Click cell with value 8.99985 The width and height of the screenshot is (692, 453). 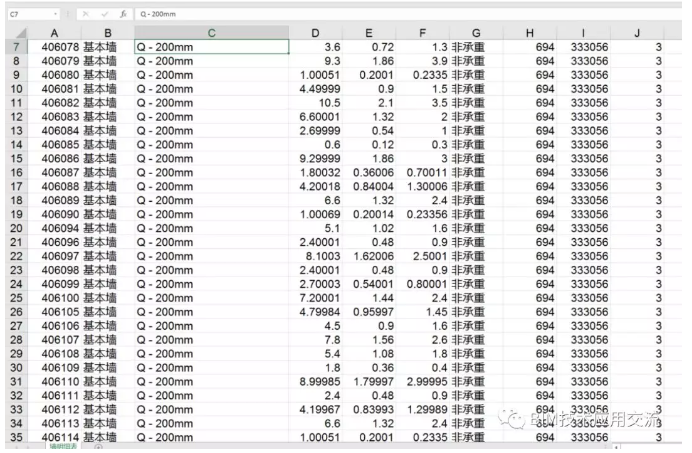point(315,381)
